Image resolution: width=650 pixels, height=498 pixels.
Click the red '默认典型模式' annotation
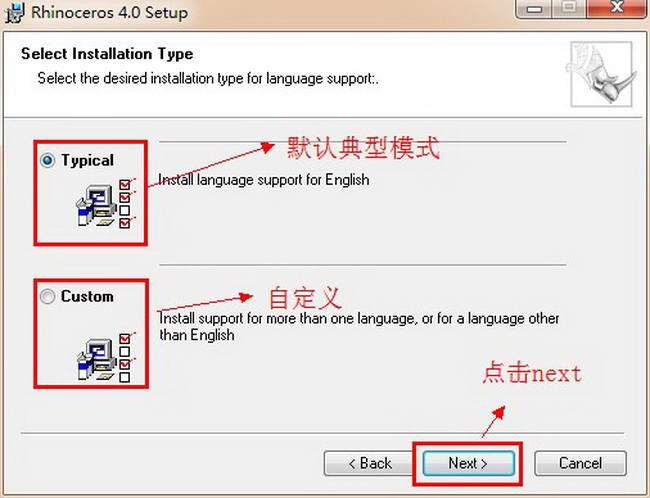363,148
